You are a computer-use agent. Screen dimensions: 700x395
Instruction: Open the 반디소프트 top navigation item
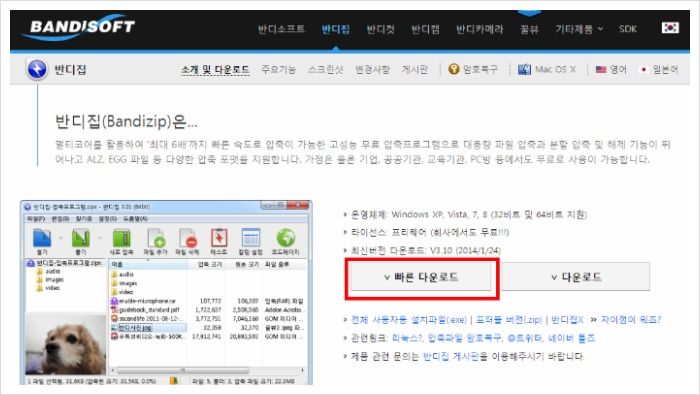point(281,29)
